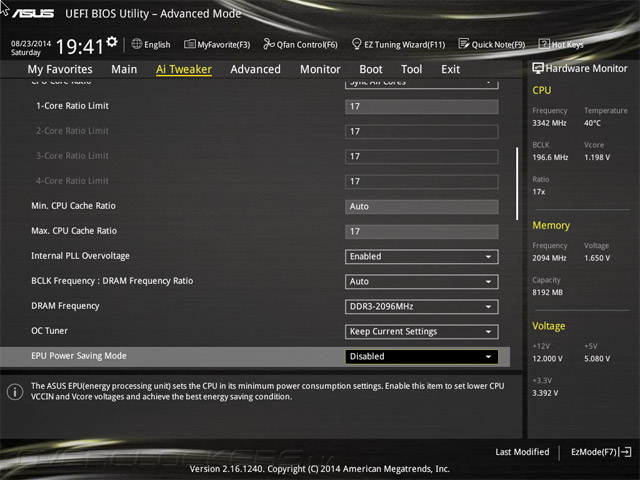Click the 19:41 clock display

coord(80,47)
